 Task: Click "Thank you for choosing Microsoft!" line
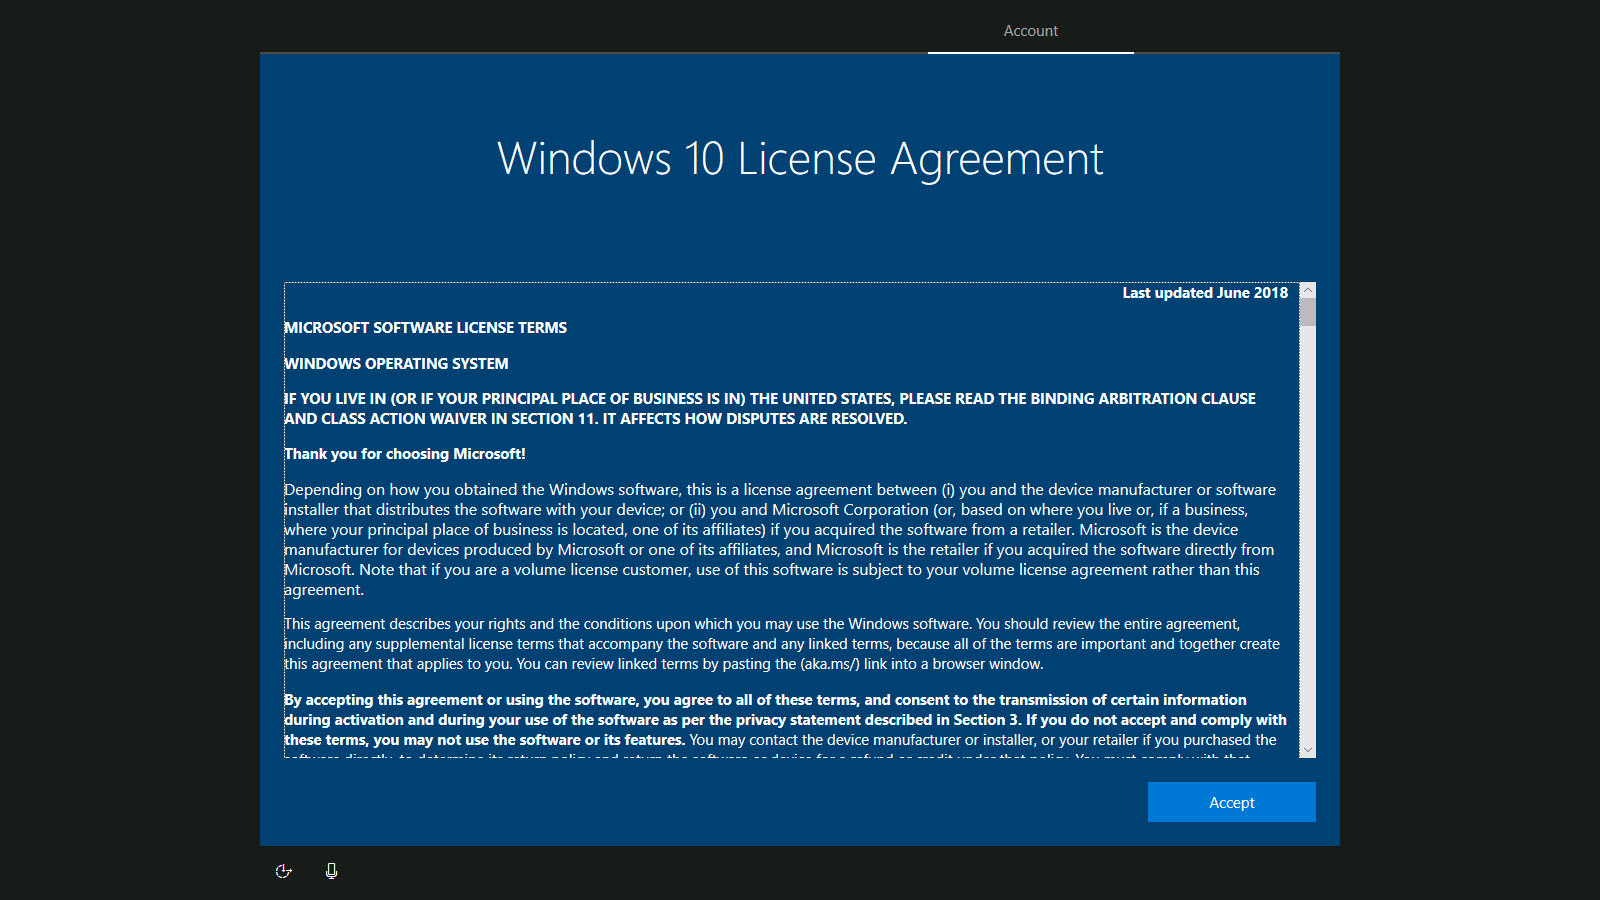pyautogui.click(x=405, y=454)
